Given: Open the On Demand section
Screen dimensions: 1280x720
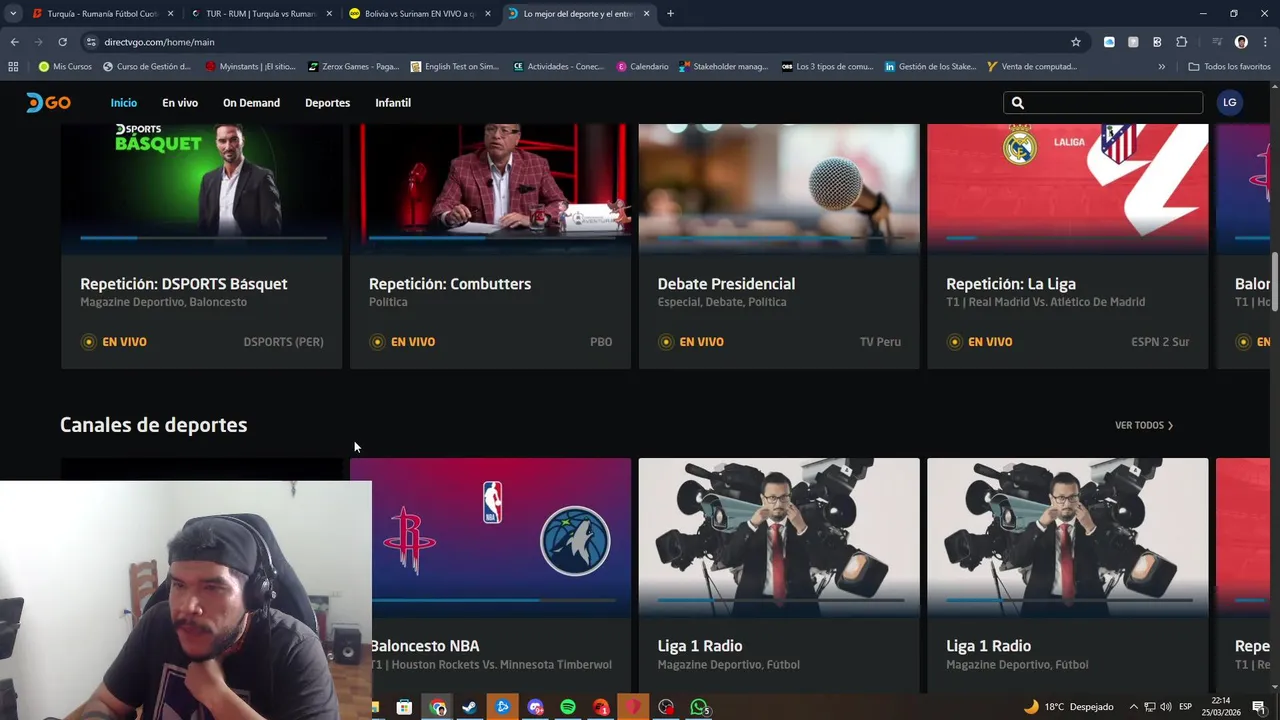Looking at the screenshot, I should [x=251, y=103].
